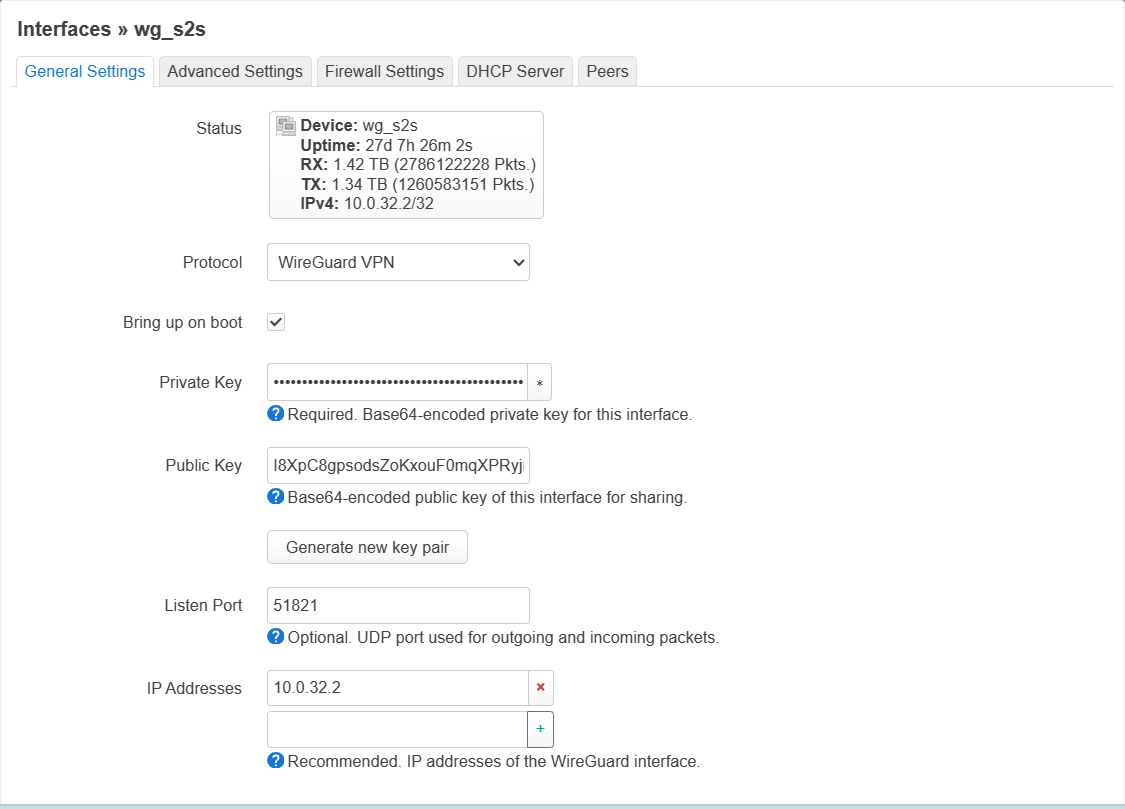The image size is (1125, 809).
Task: Click help icon under Public Key field
Action: pos(276,497)
